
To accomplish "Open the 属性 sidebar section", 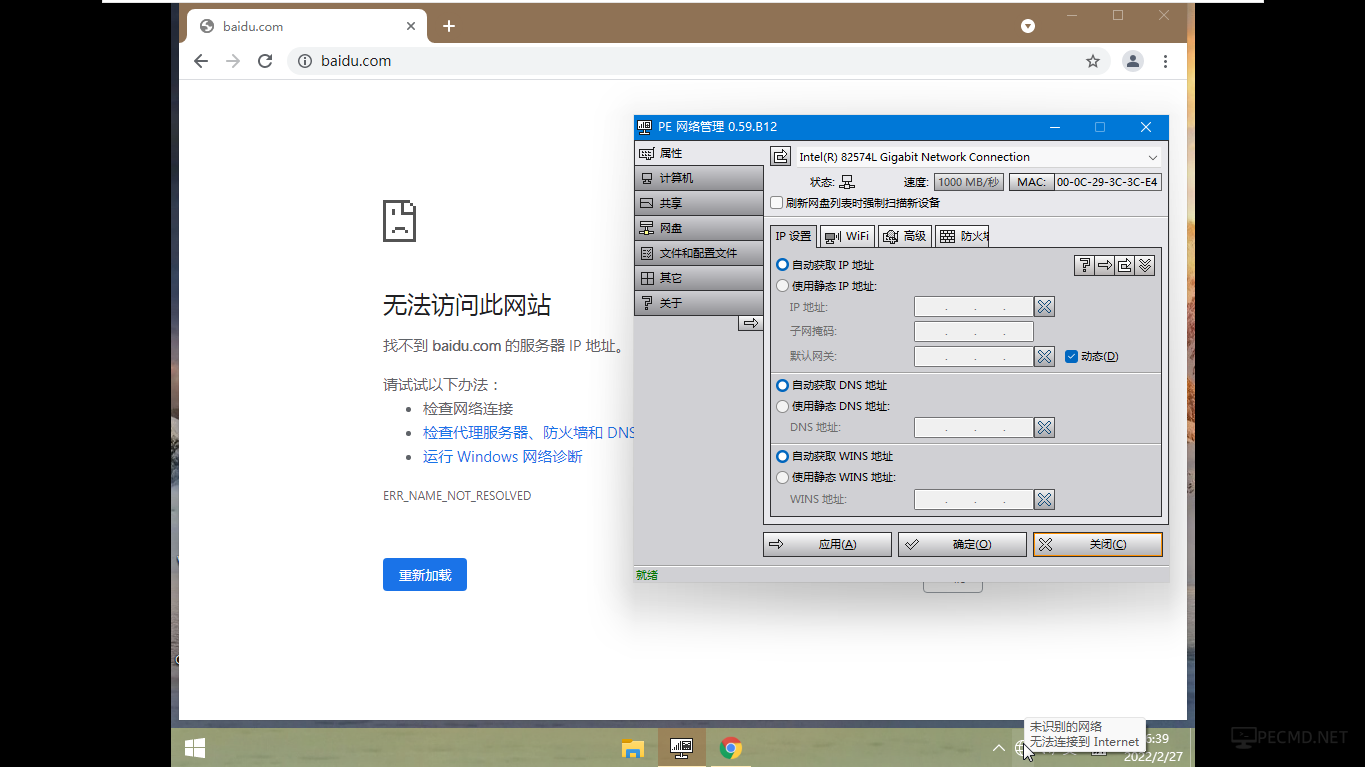I will [699, 153].
